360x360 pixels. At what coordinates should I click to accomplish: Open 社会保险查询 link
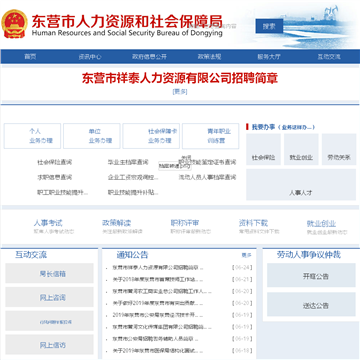pyautogui.click(x=54, y=162)
